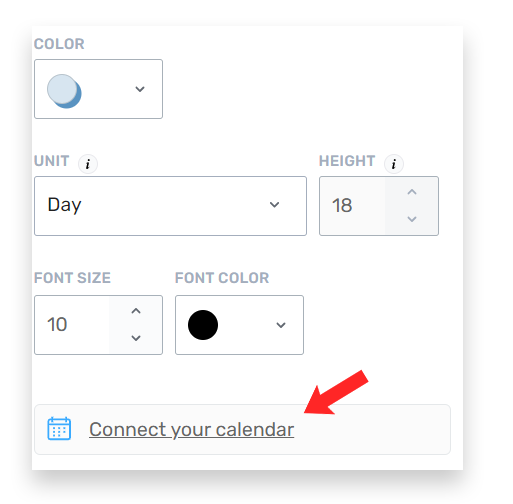Screen dimensions: 513x504
Task: Click the calendar icon beside Connect your calendar
Action: tap(59, 429)
